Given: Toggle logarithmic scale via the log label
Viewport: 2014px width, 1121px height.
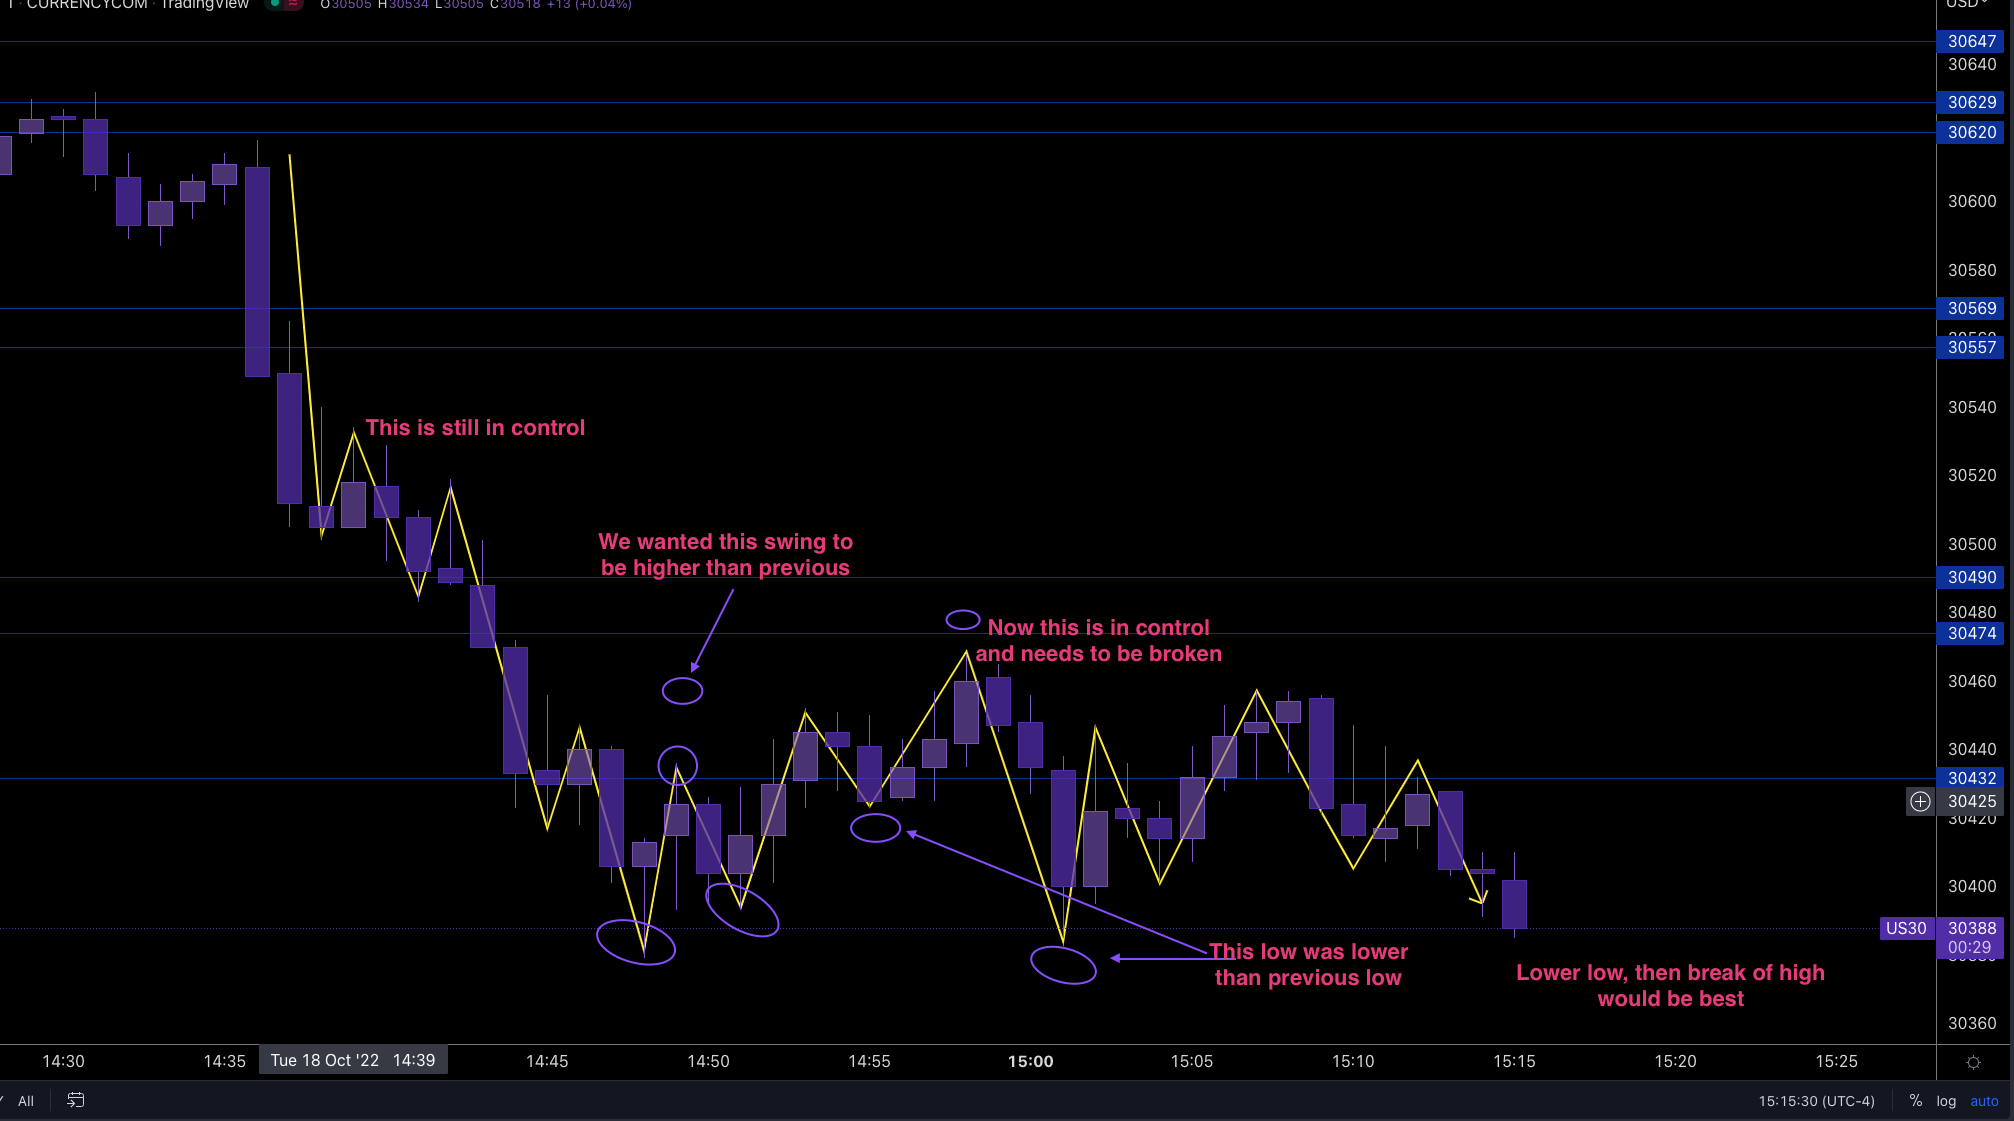Looking at the screenshot, I should (x=1947, y=1101).
